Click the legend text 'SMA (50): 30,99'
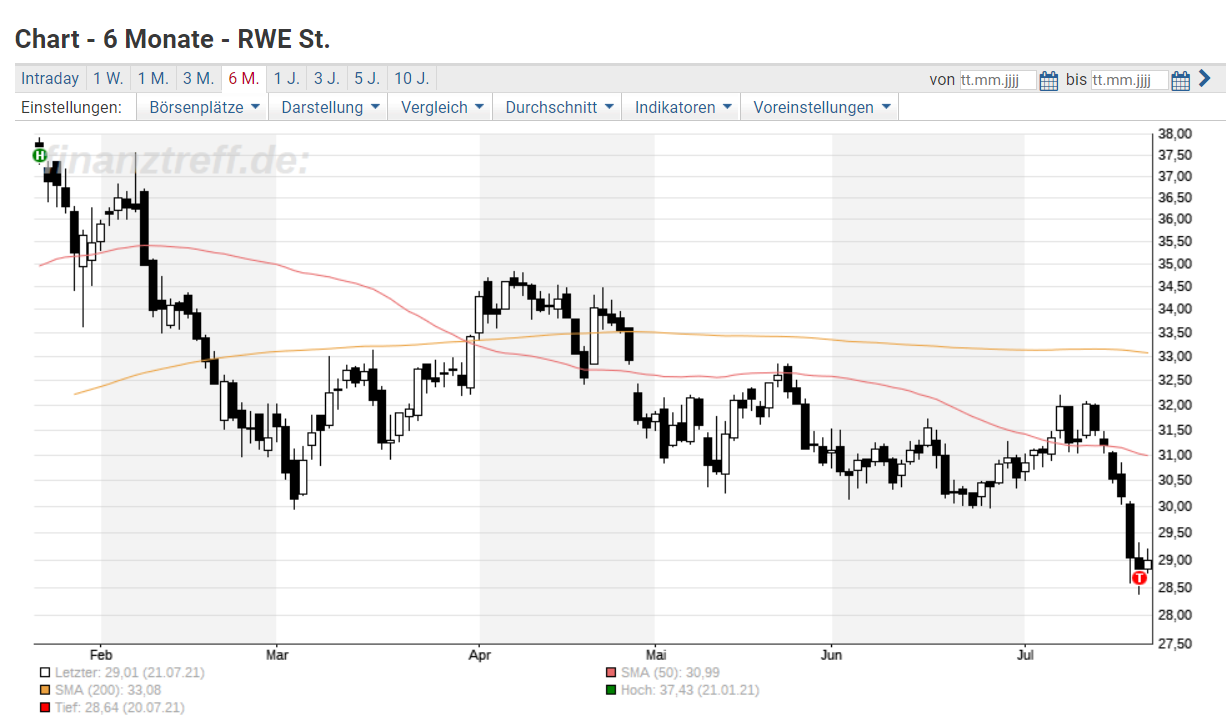 coord(669,673)
